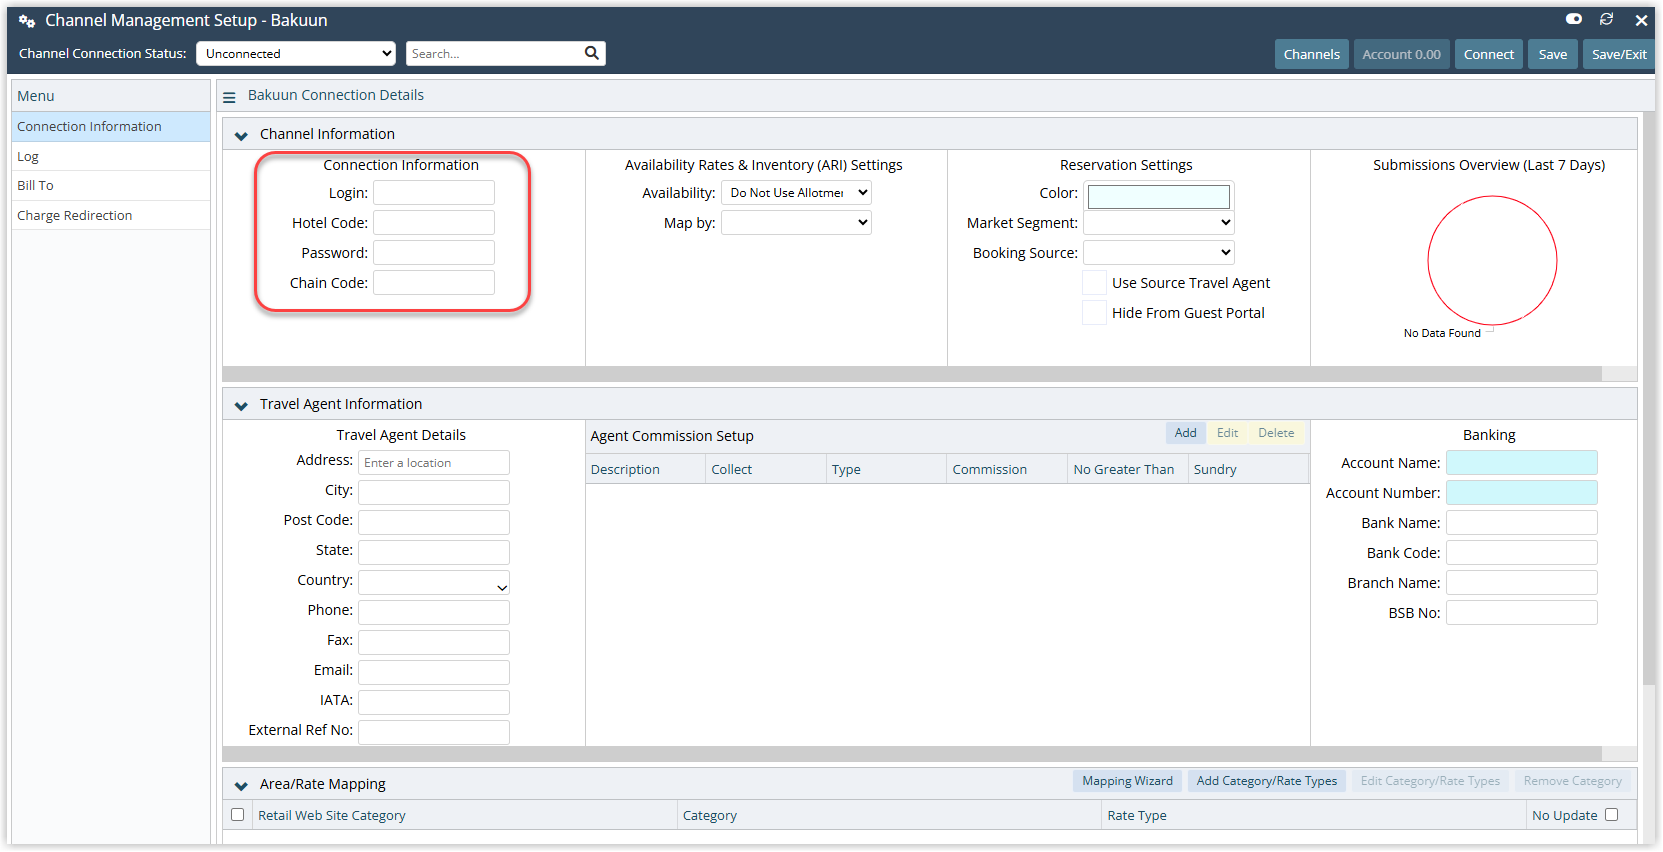Open the Channel Connection Status dropdown
1663x852 pixels.
[x=296, y=54]
